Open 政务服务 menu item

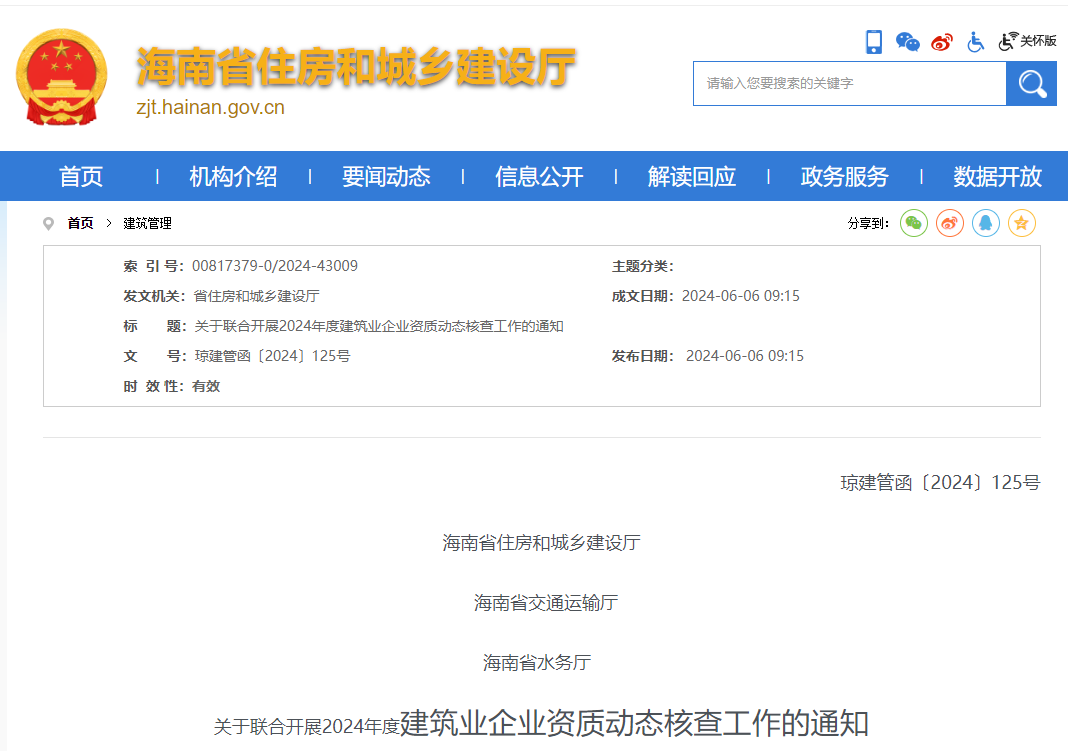845,176
